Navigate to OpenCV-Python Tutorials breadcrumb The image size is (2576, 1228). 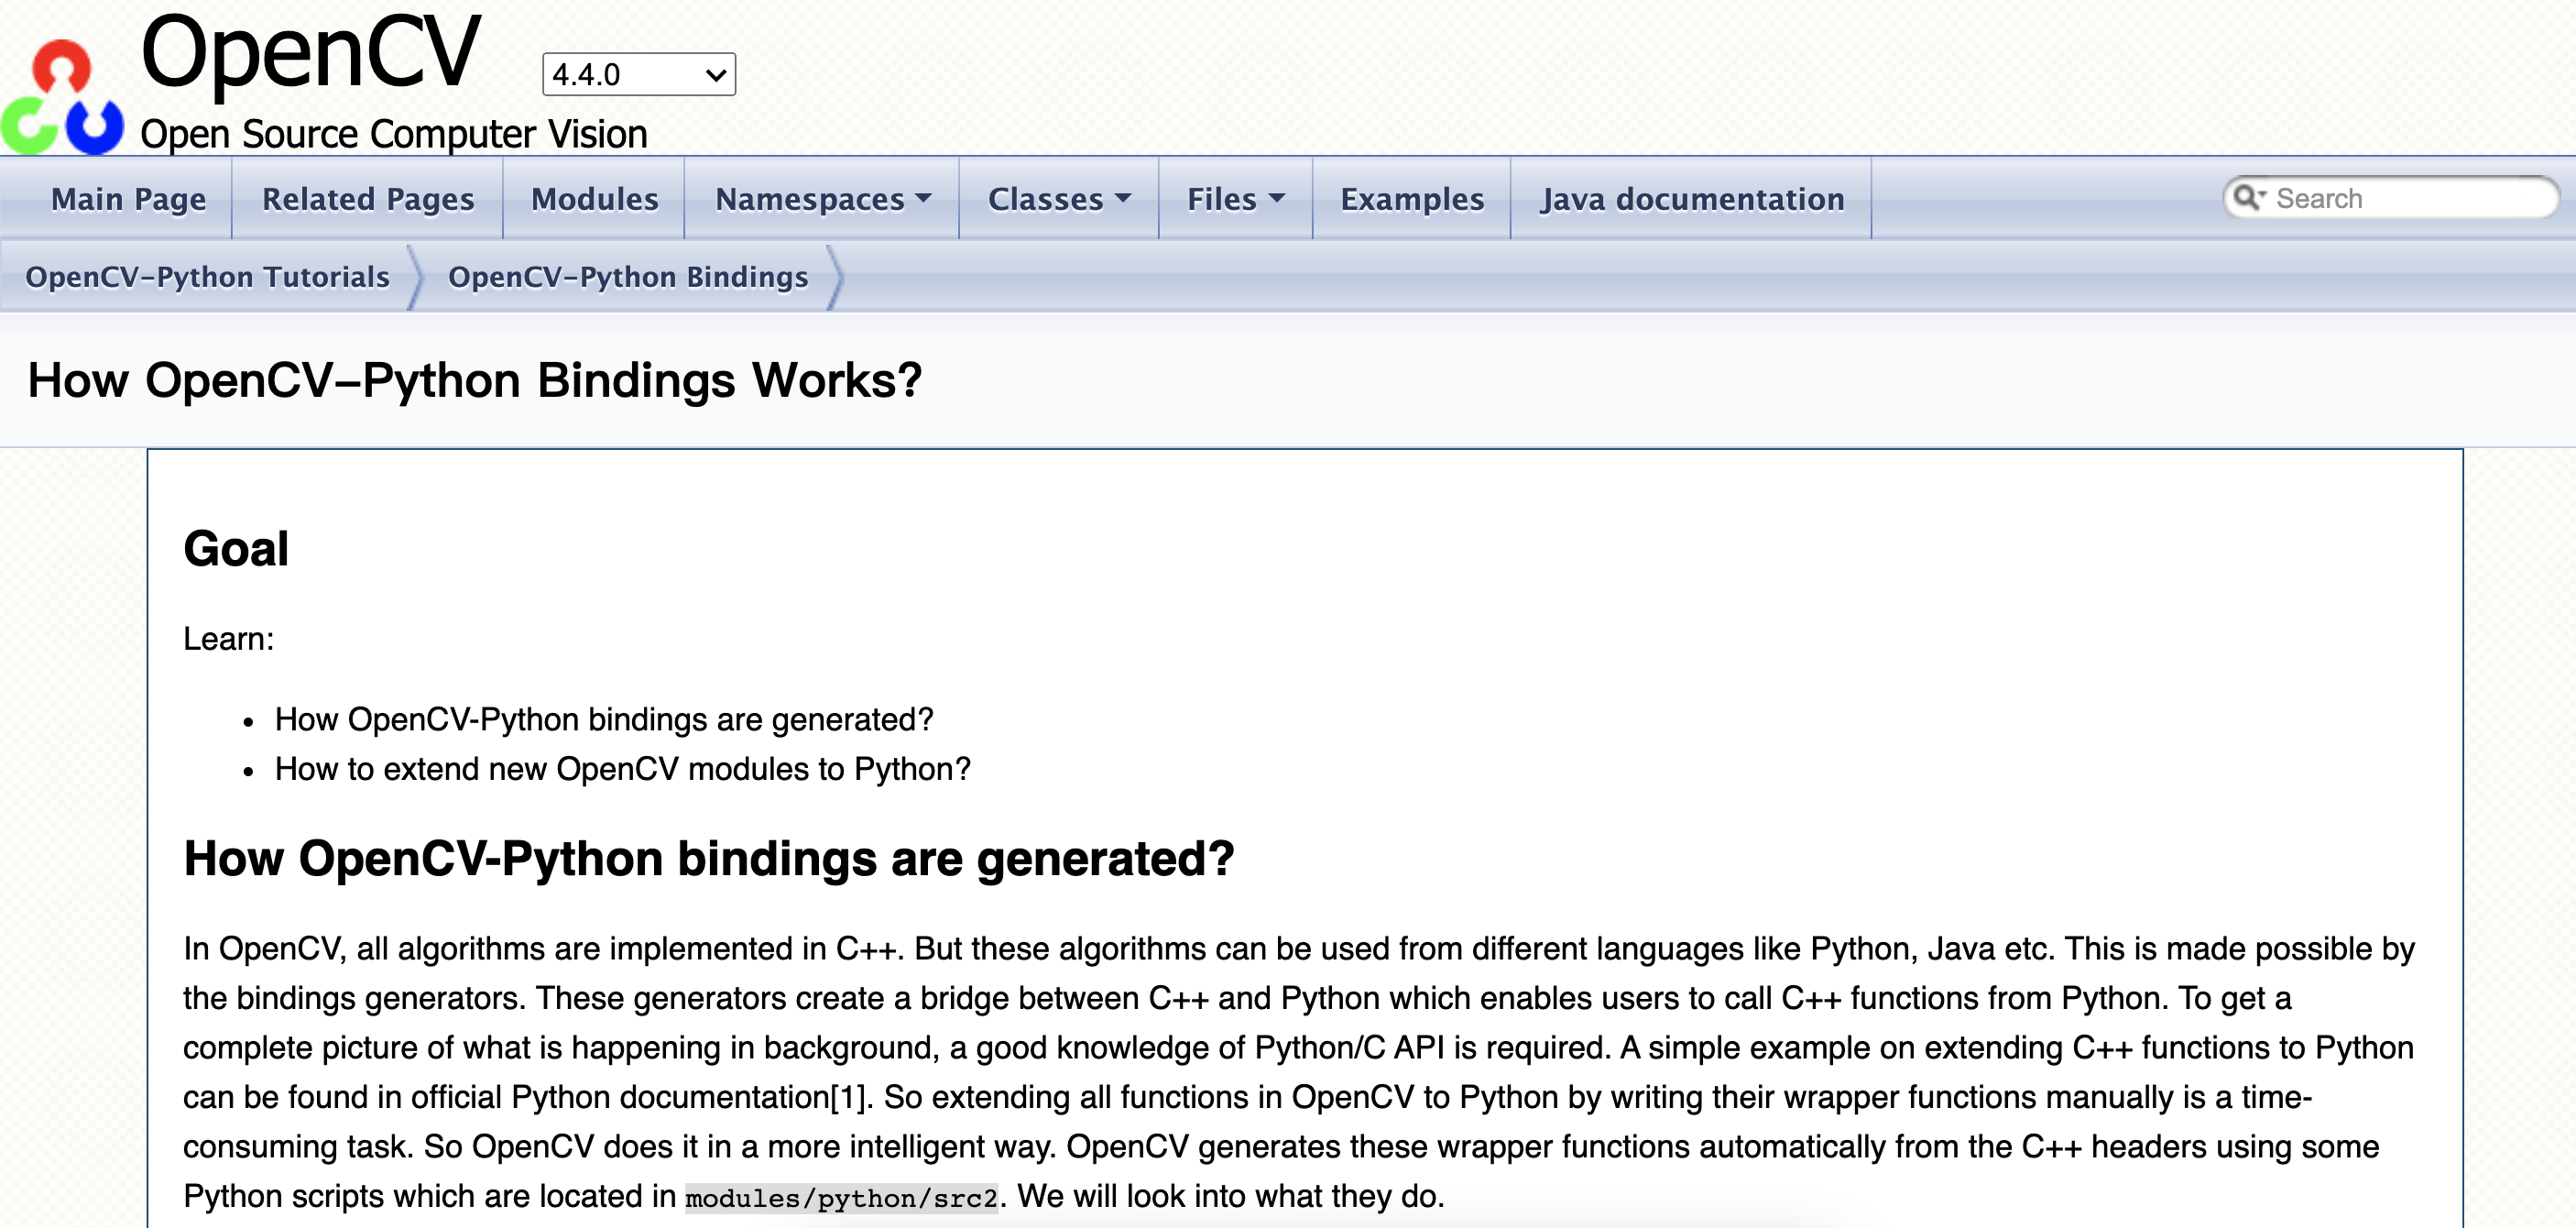tap(207, 277)
